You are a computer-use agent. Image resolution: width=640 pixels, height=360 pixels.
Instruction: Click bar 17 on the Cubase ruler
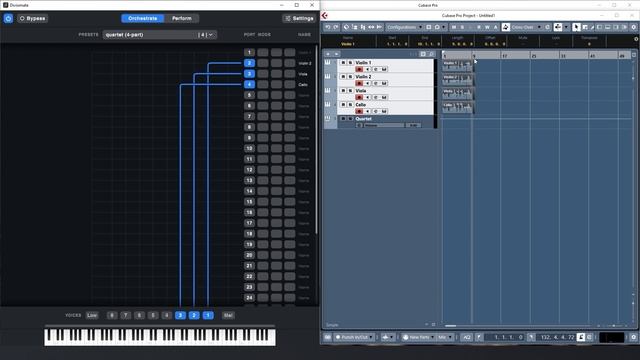[x=505, y=55]
